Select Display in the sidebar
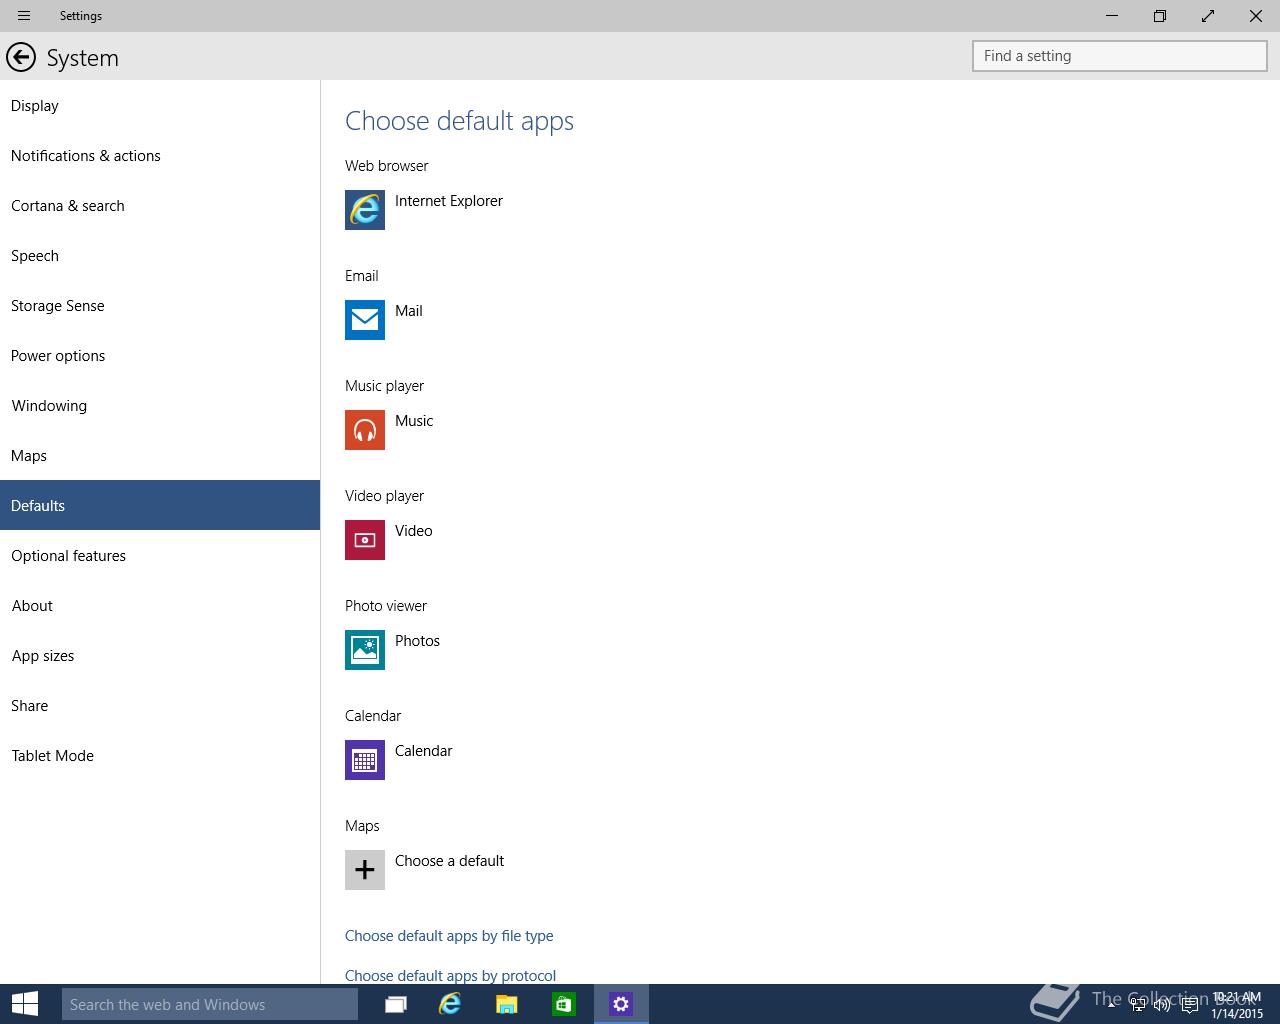The height and width of the screenshot is (1024, 1280). click(x=160, y=105)
